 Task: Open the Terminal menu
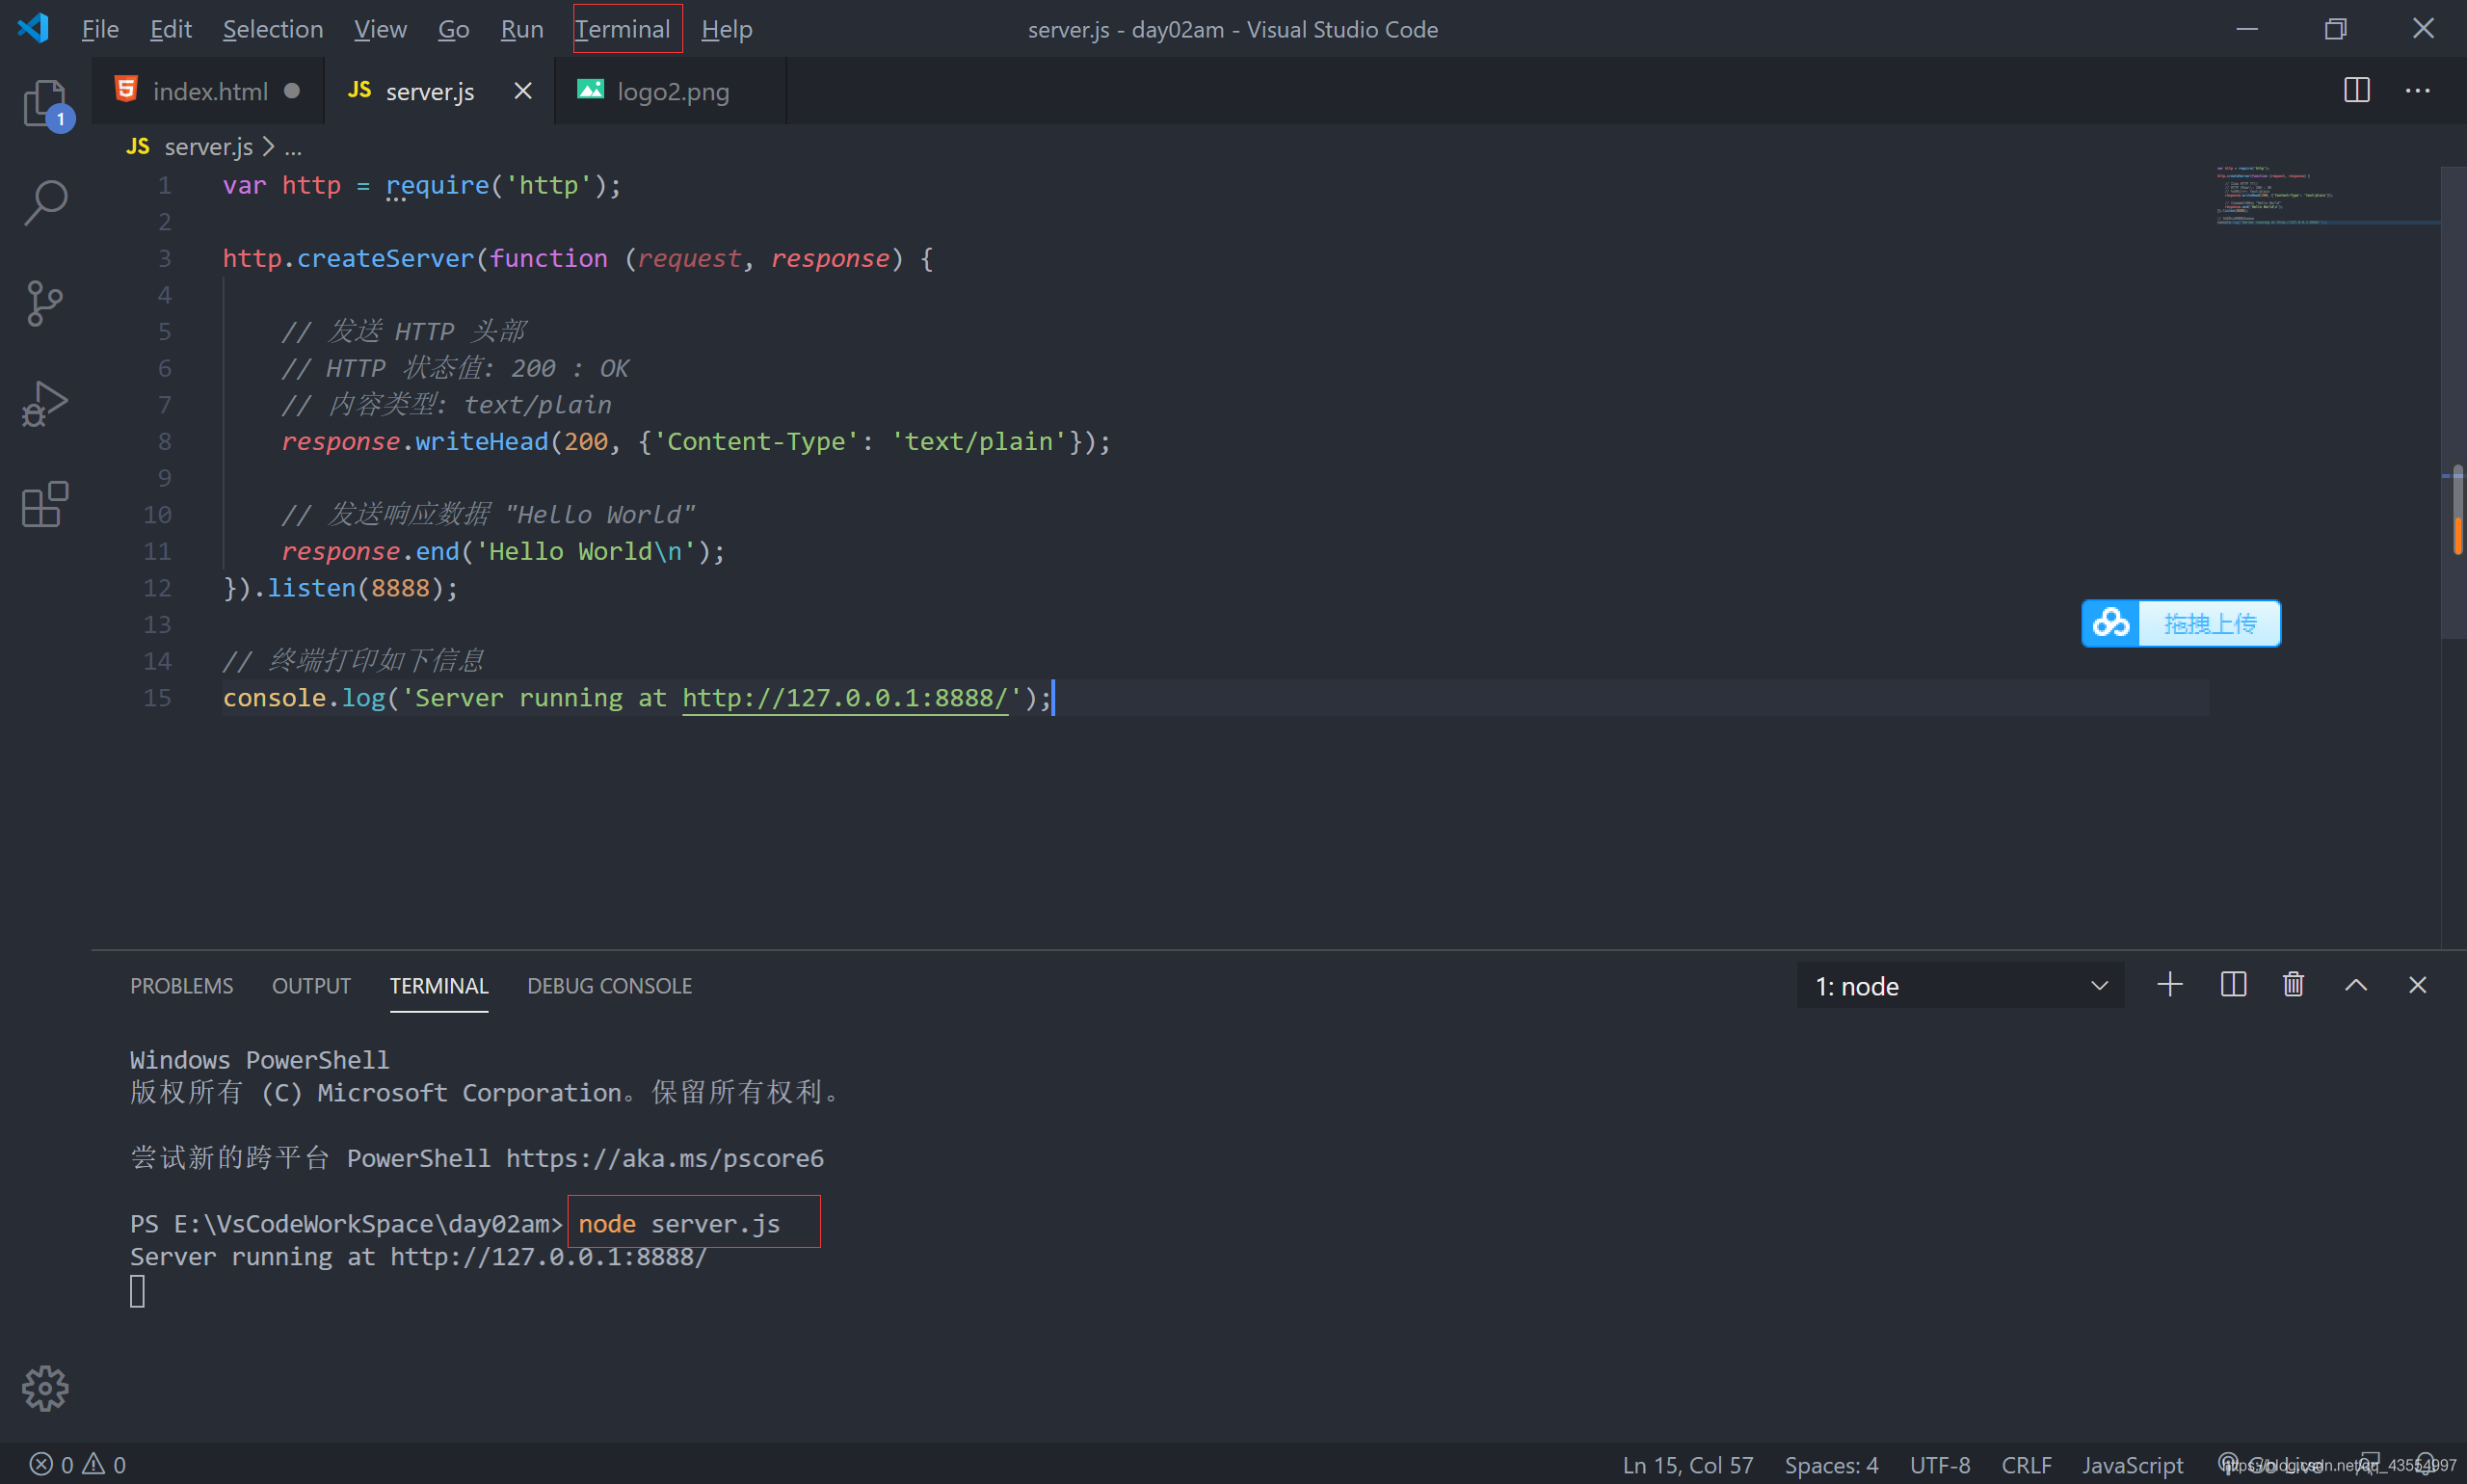[x=622, y=29]
